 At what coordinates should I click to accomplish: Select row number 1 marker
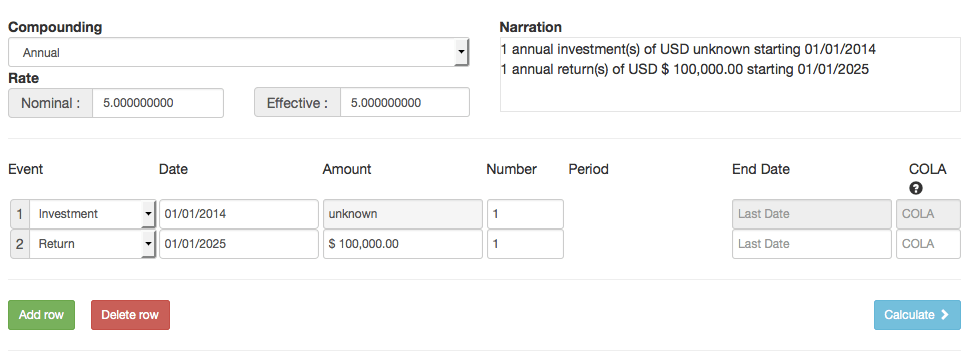[20, 214]
